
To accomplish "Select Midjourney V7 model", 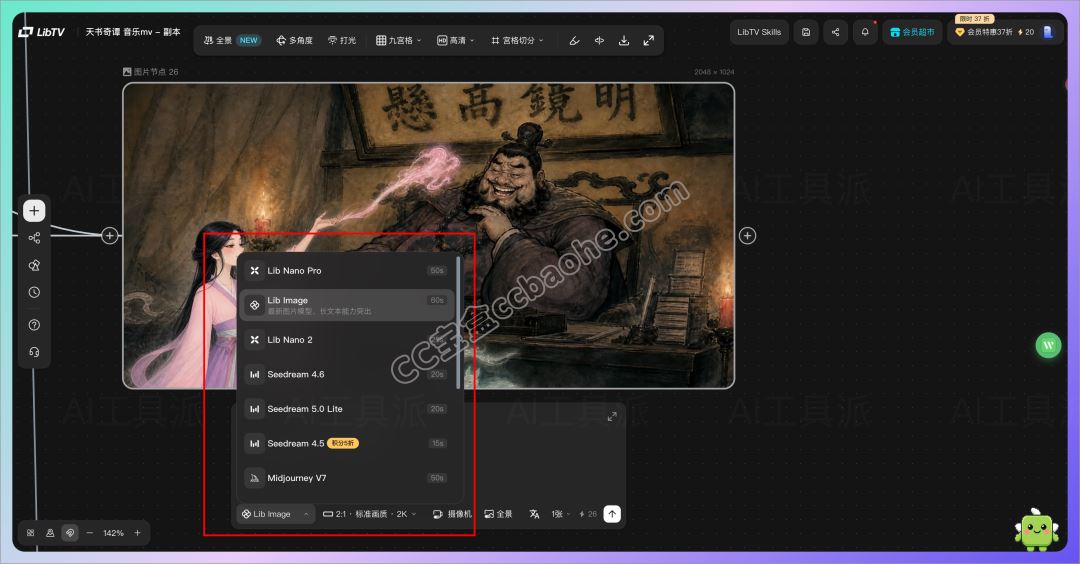I will (x=347, y=477).
